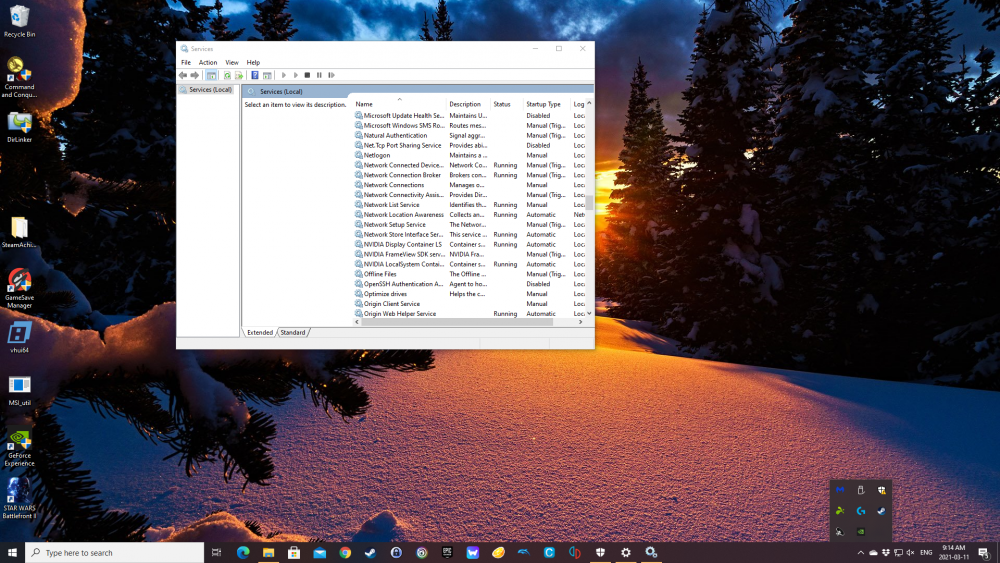Screen dimensions: 1000x563
Task: Click the Forward arrow in Services toolbar
Action: pos(195,75)
